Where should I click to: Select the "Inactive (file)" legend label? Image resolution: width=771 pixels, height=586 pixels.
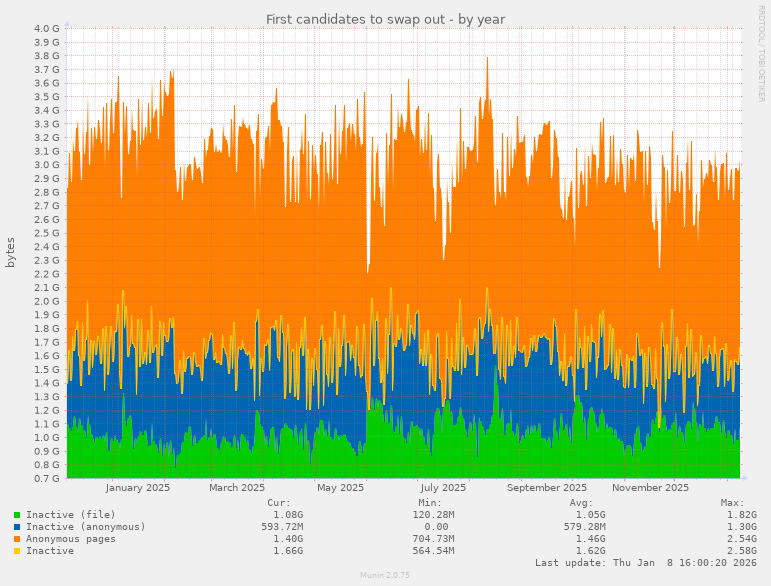coord(70,515)
